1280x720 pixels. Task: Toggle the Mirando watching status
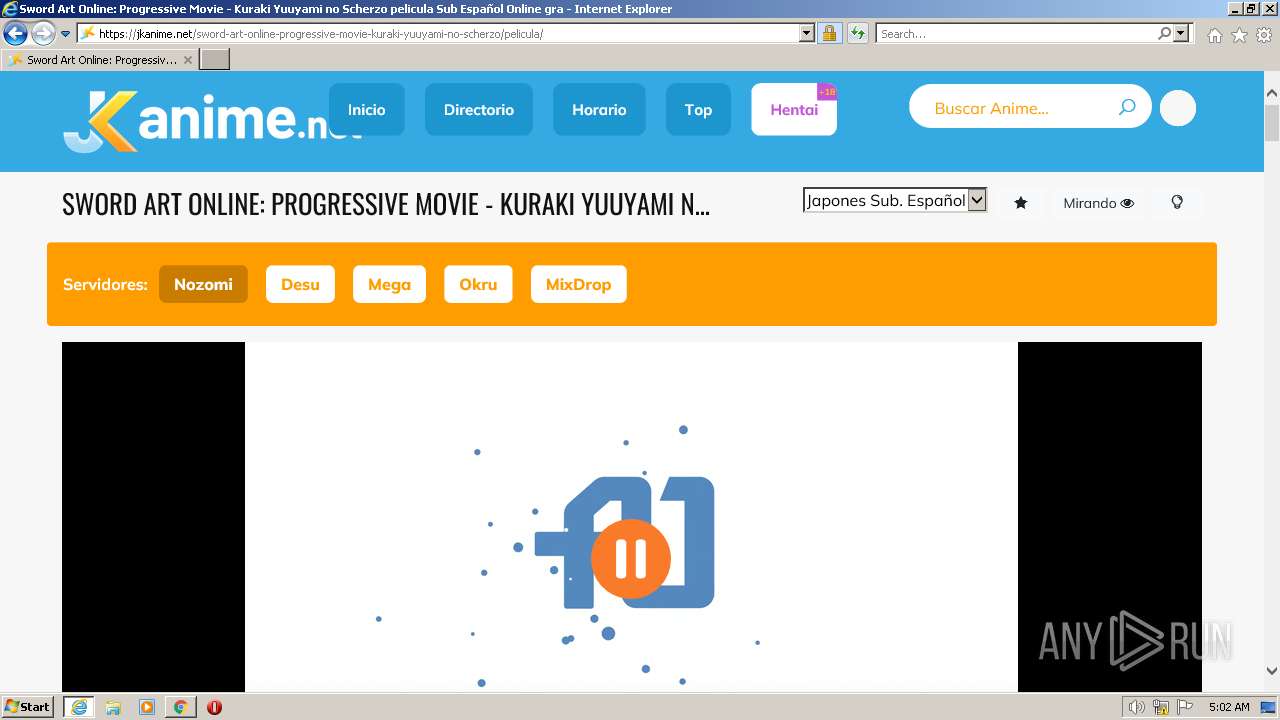1098,203
